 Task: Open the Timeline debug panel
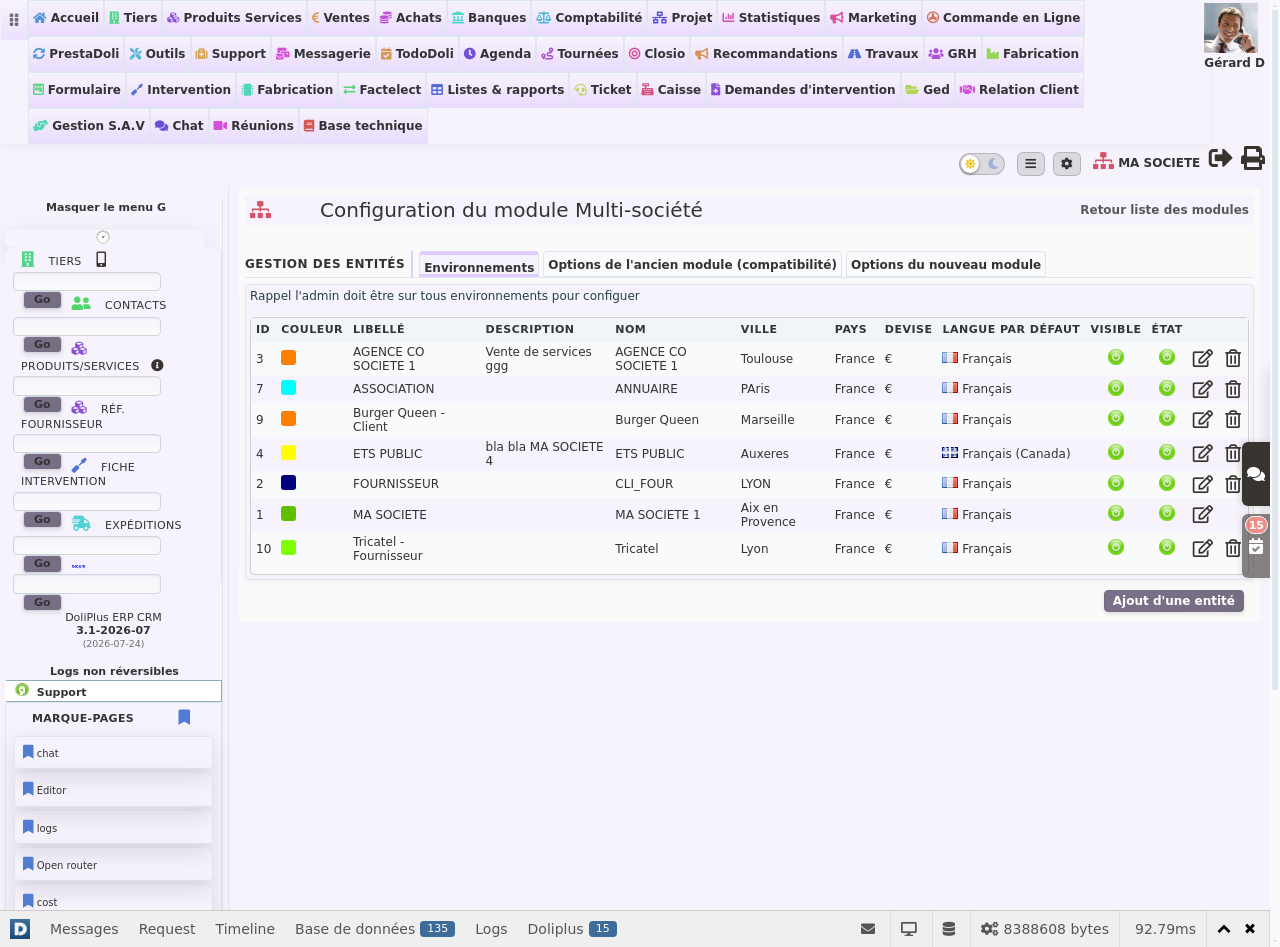[x=245, y=929]
